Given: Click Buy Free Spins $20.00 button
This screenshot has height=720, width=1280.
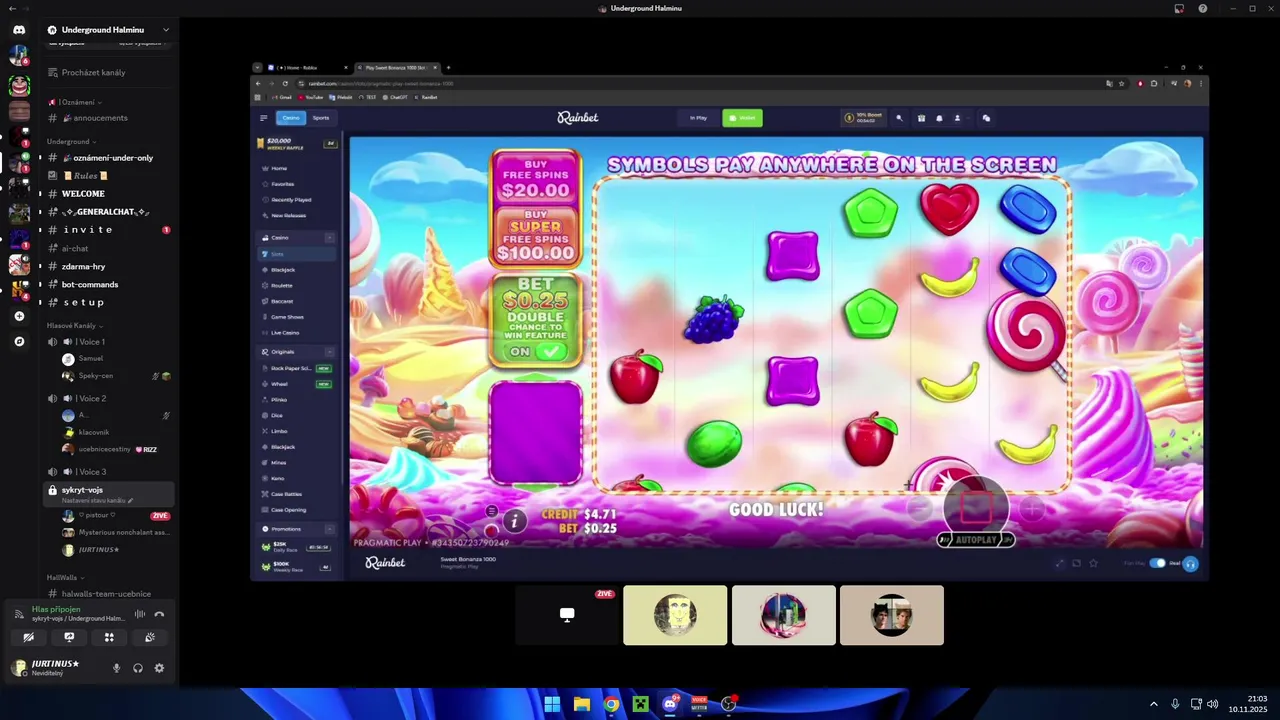Looking at the screenshot, I should tap(536, 178).
